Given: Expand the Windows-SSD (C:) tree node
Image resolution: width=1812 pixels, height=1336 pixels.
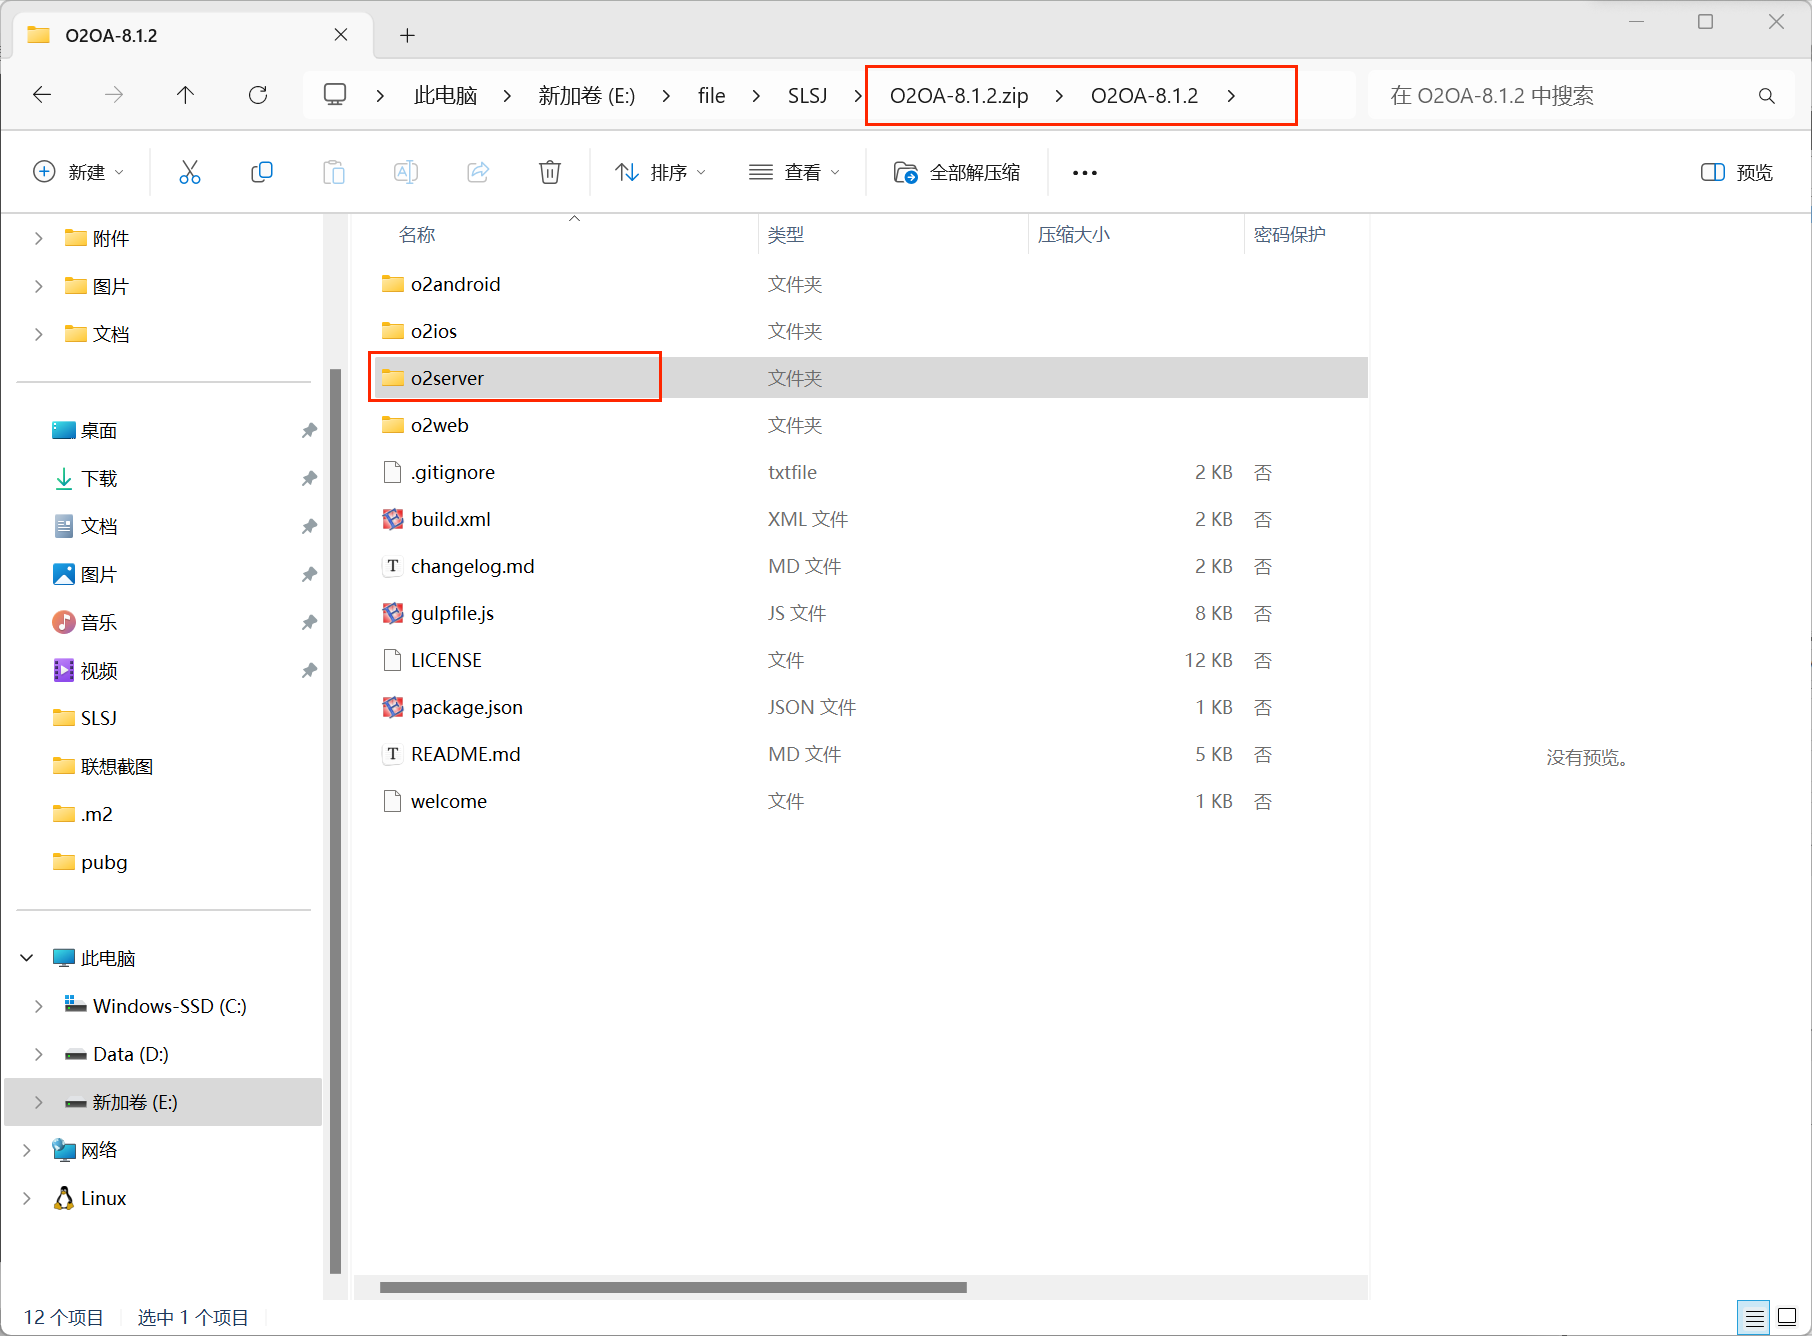Looking at the screenshot, I should (39, 1006).
